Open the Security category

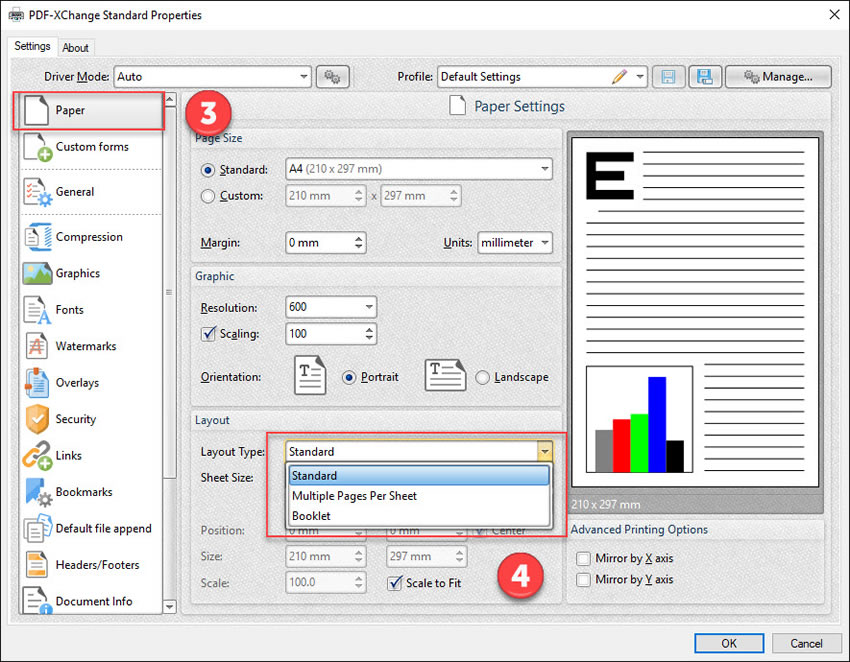click(89, 419)
